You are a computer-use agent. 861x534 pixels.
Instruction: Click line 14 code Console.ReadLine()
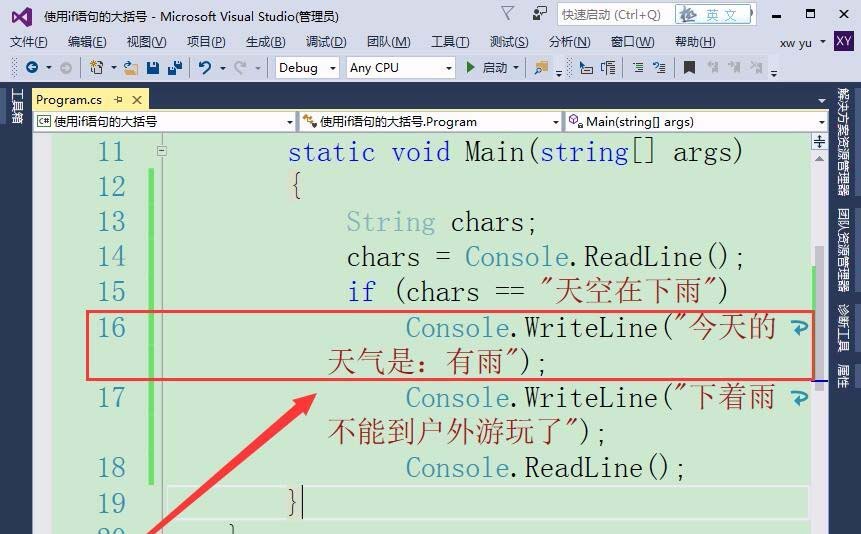605,257
